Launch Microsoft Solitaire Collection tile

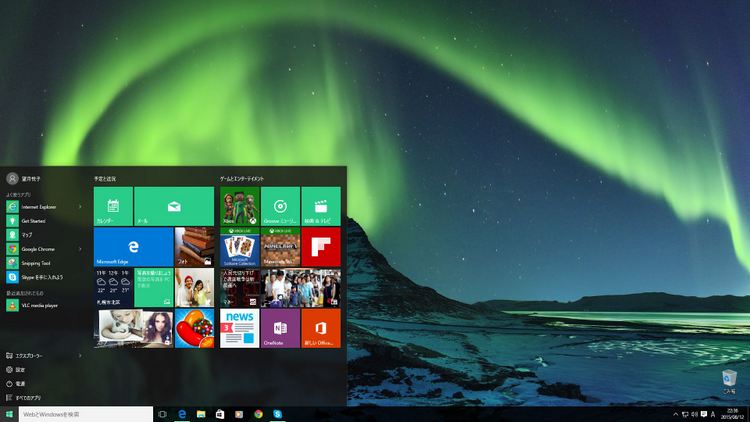pos(240,247)
